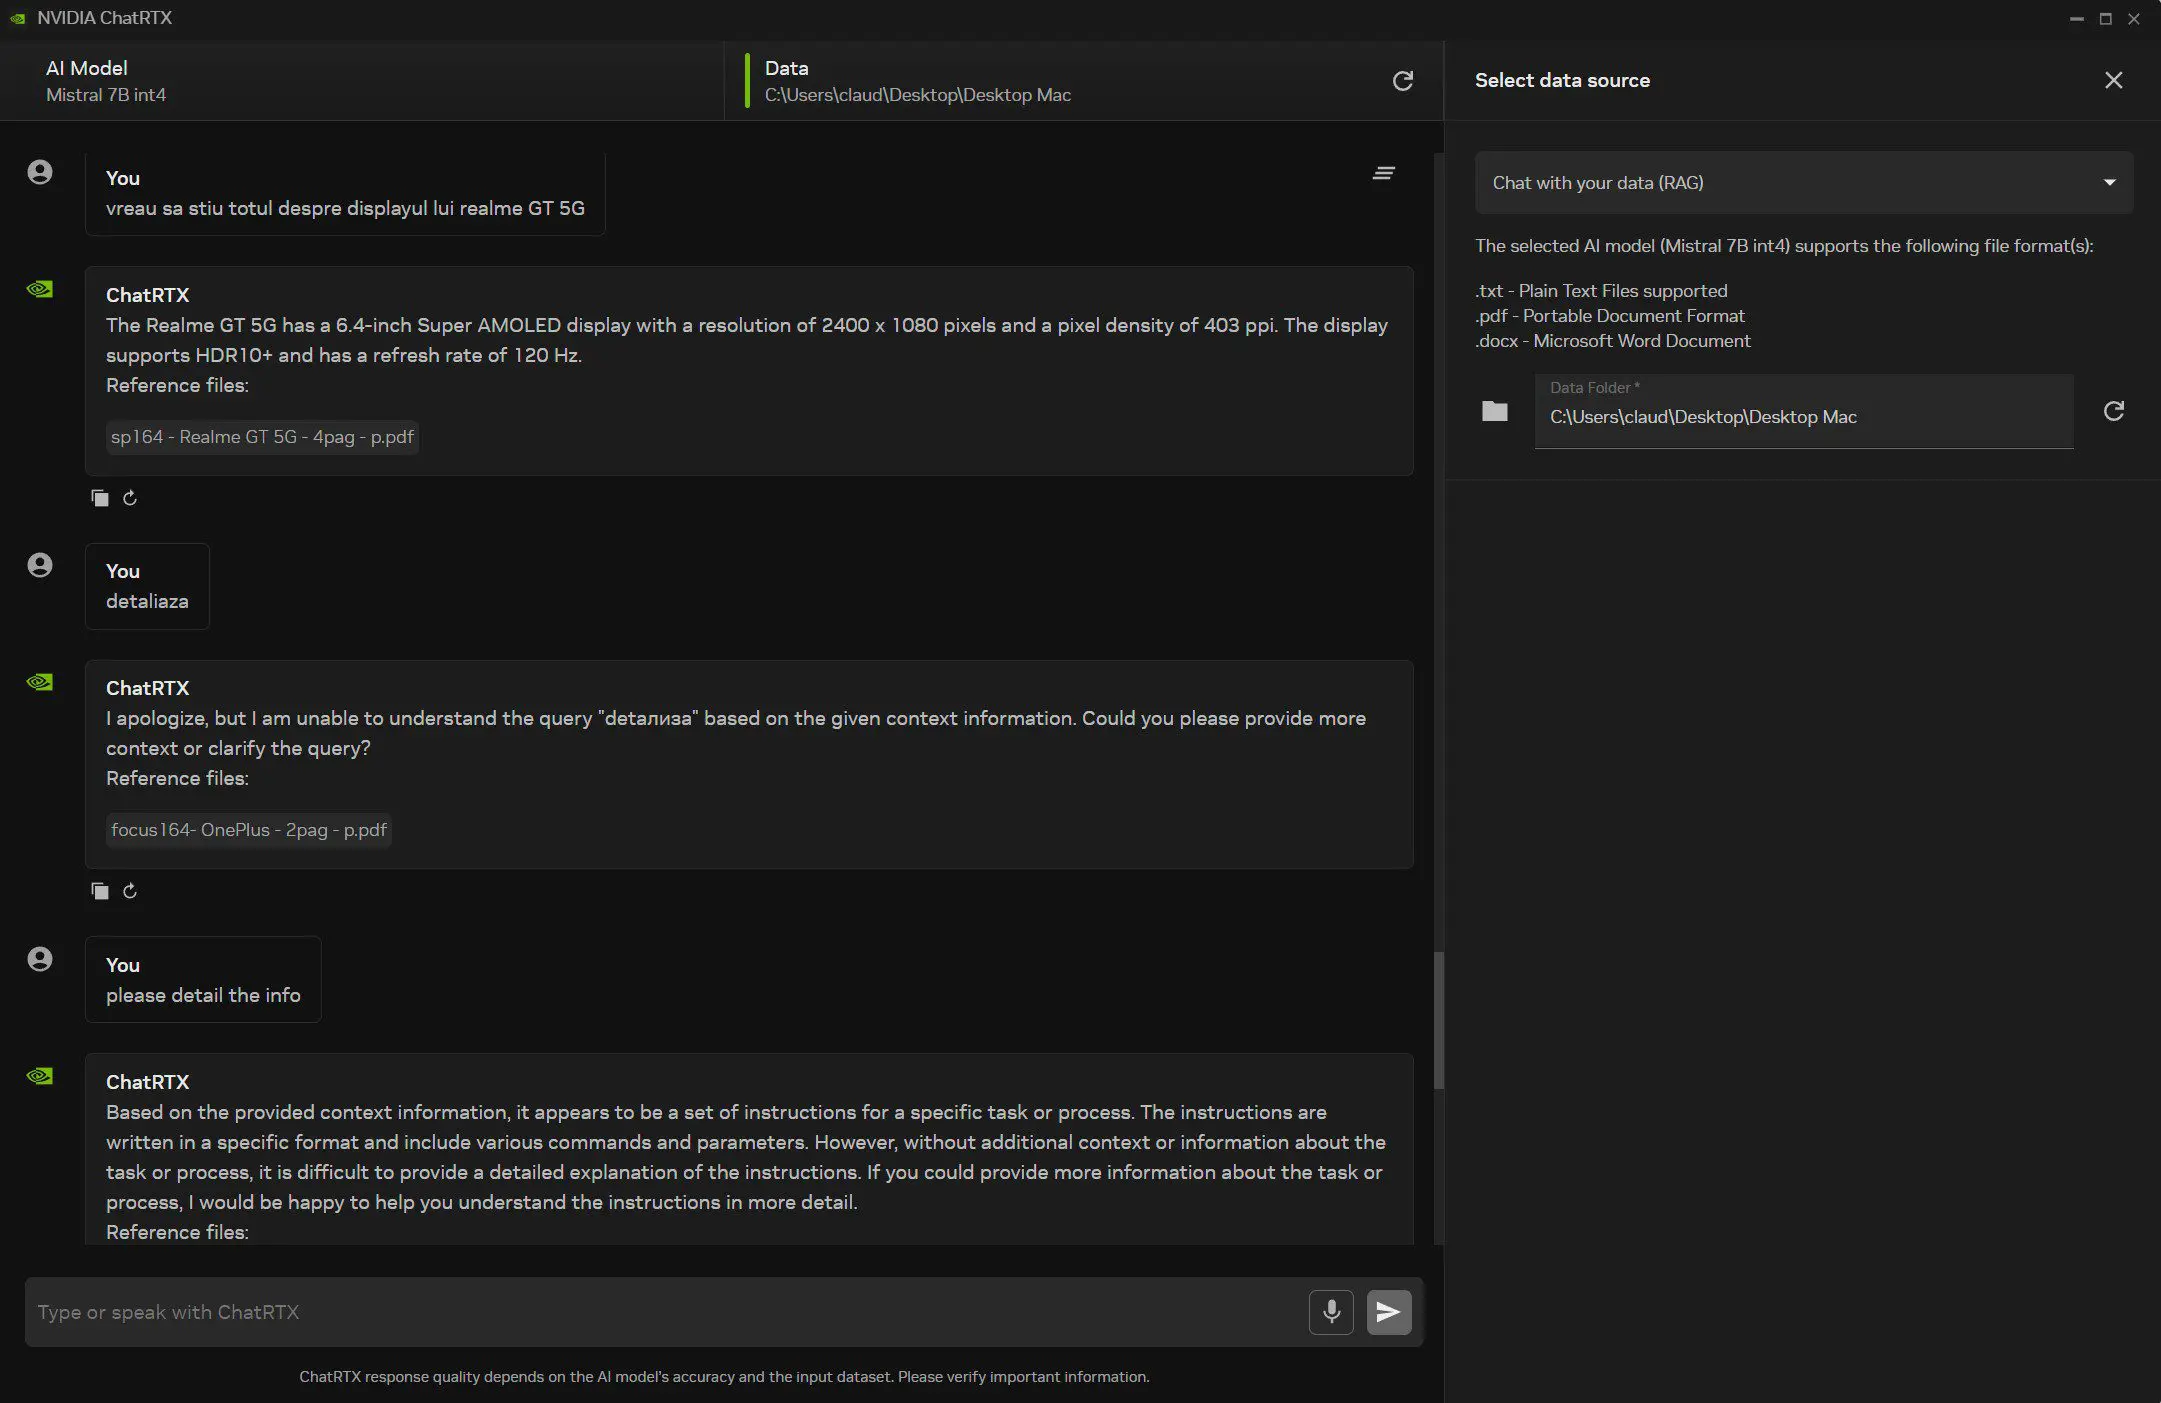Viewport: 2161px width, 1403px height.
Task: Refresh the dataset icon in Data header
Action: point(1403,81)
